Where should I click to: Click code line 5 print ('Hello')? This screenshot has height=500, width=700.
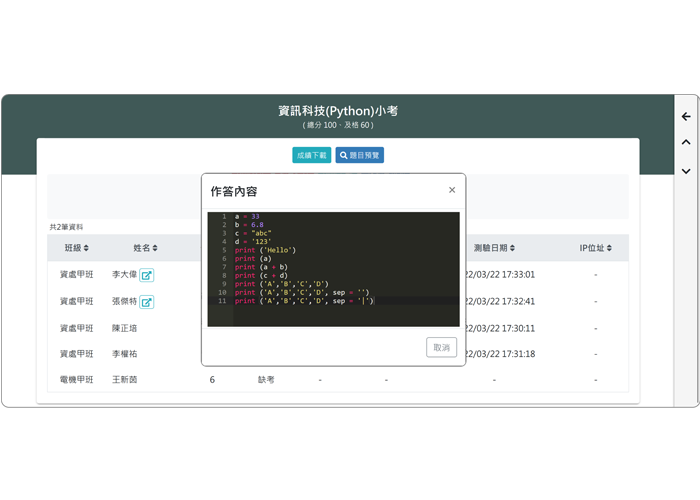coord(266,250)
